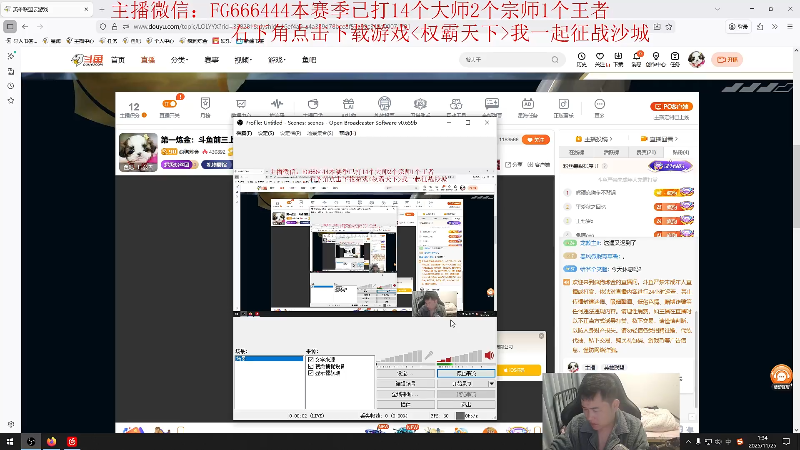800x450 pixels.
Task: Adjust the microphone volume meter in OBS
Action: pyautogui.click(x=400, y=356)
